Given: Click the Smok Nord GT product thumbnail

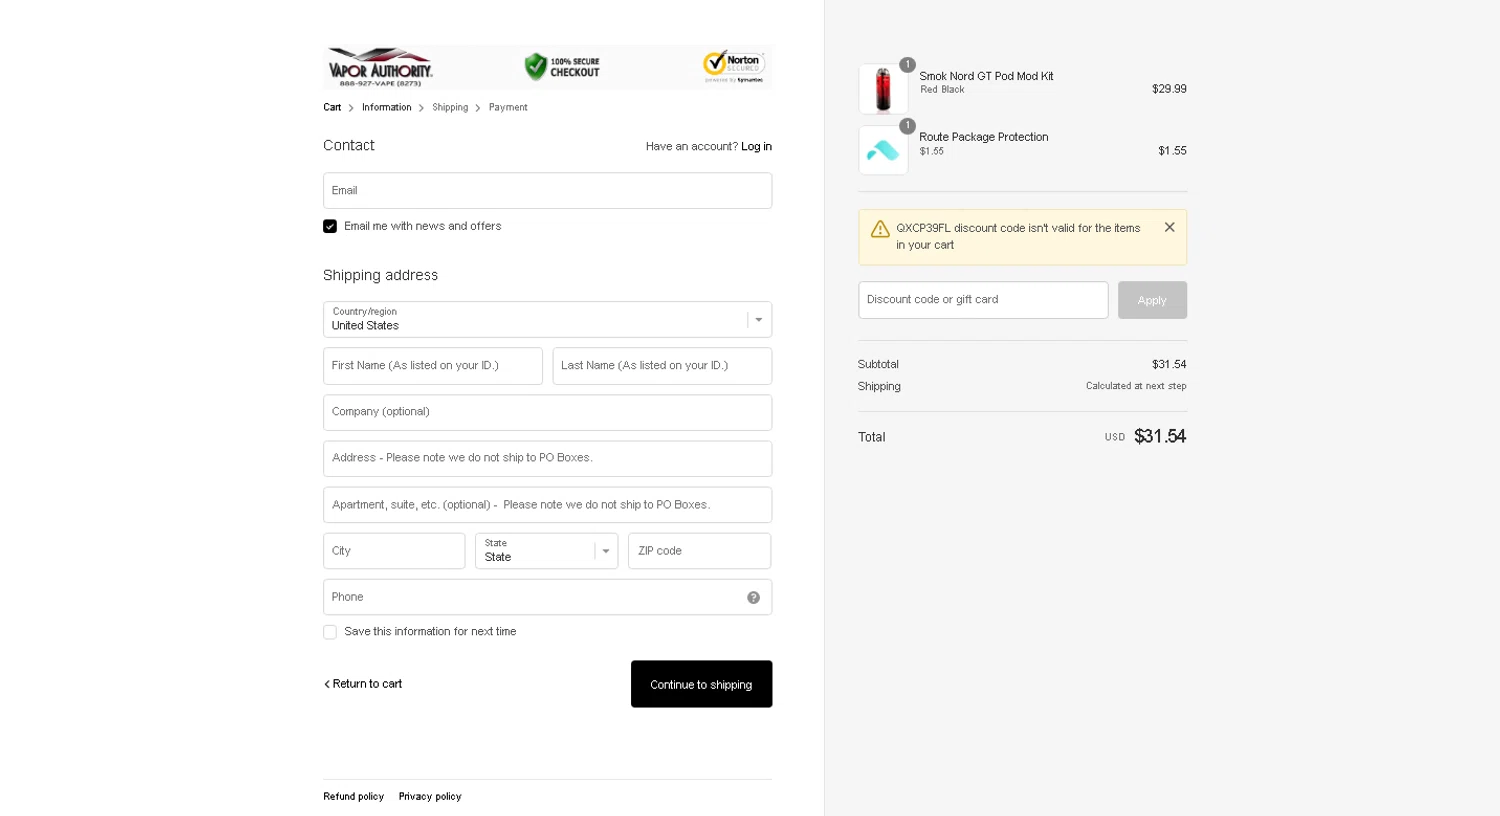Looking at the screenshot, I should (883, 89).
